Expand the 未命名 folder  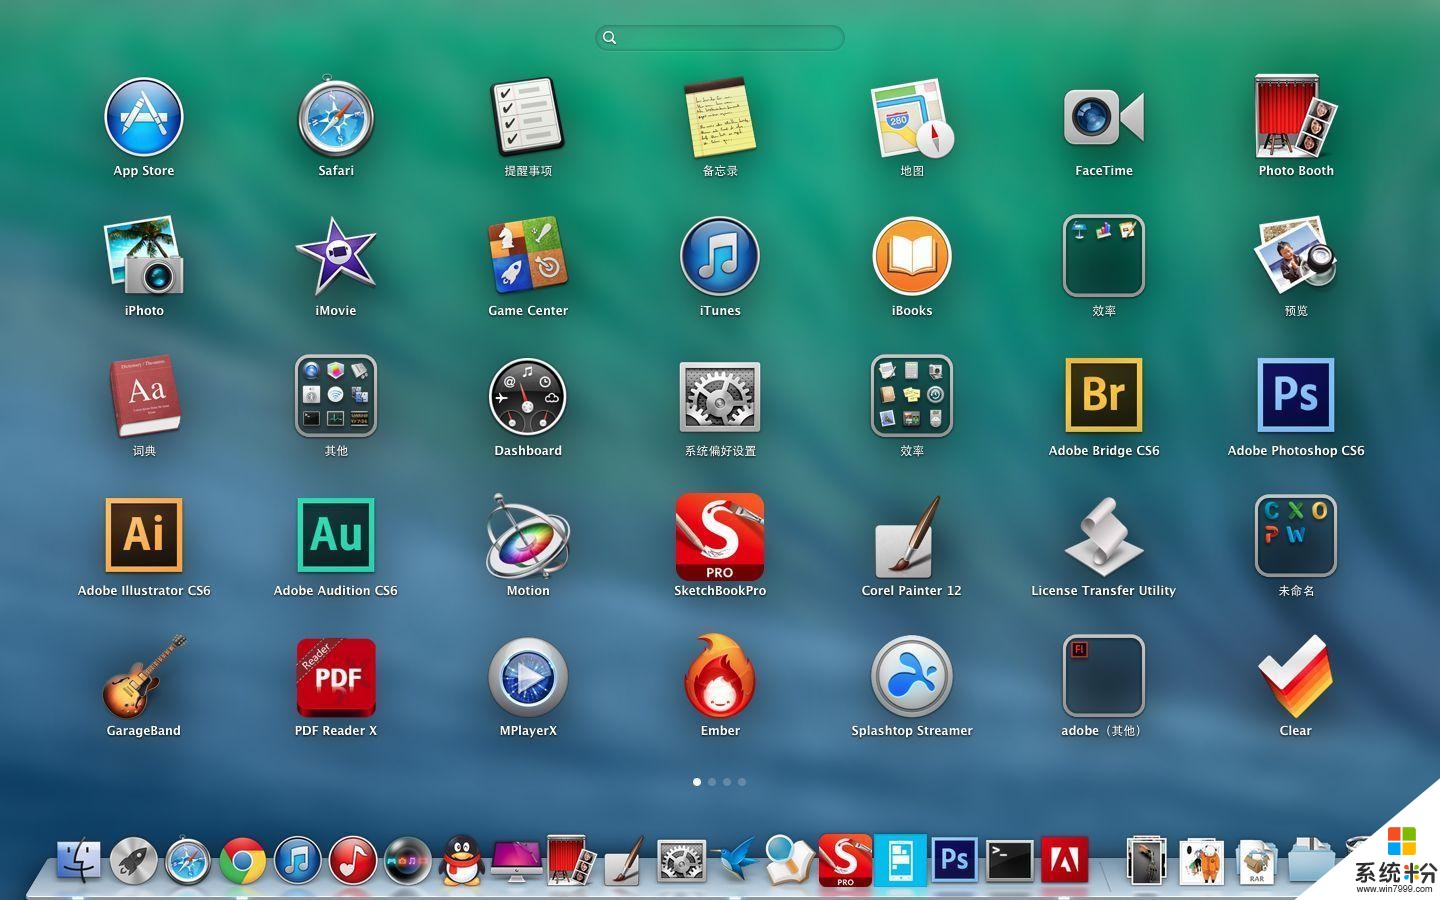coord(1296,536)
